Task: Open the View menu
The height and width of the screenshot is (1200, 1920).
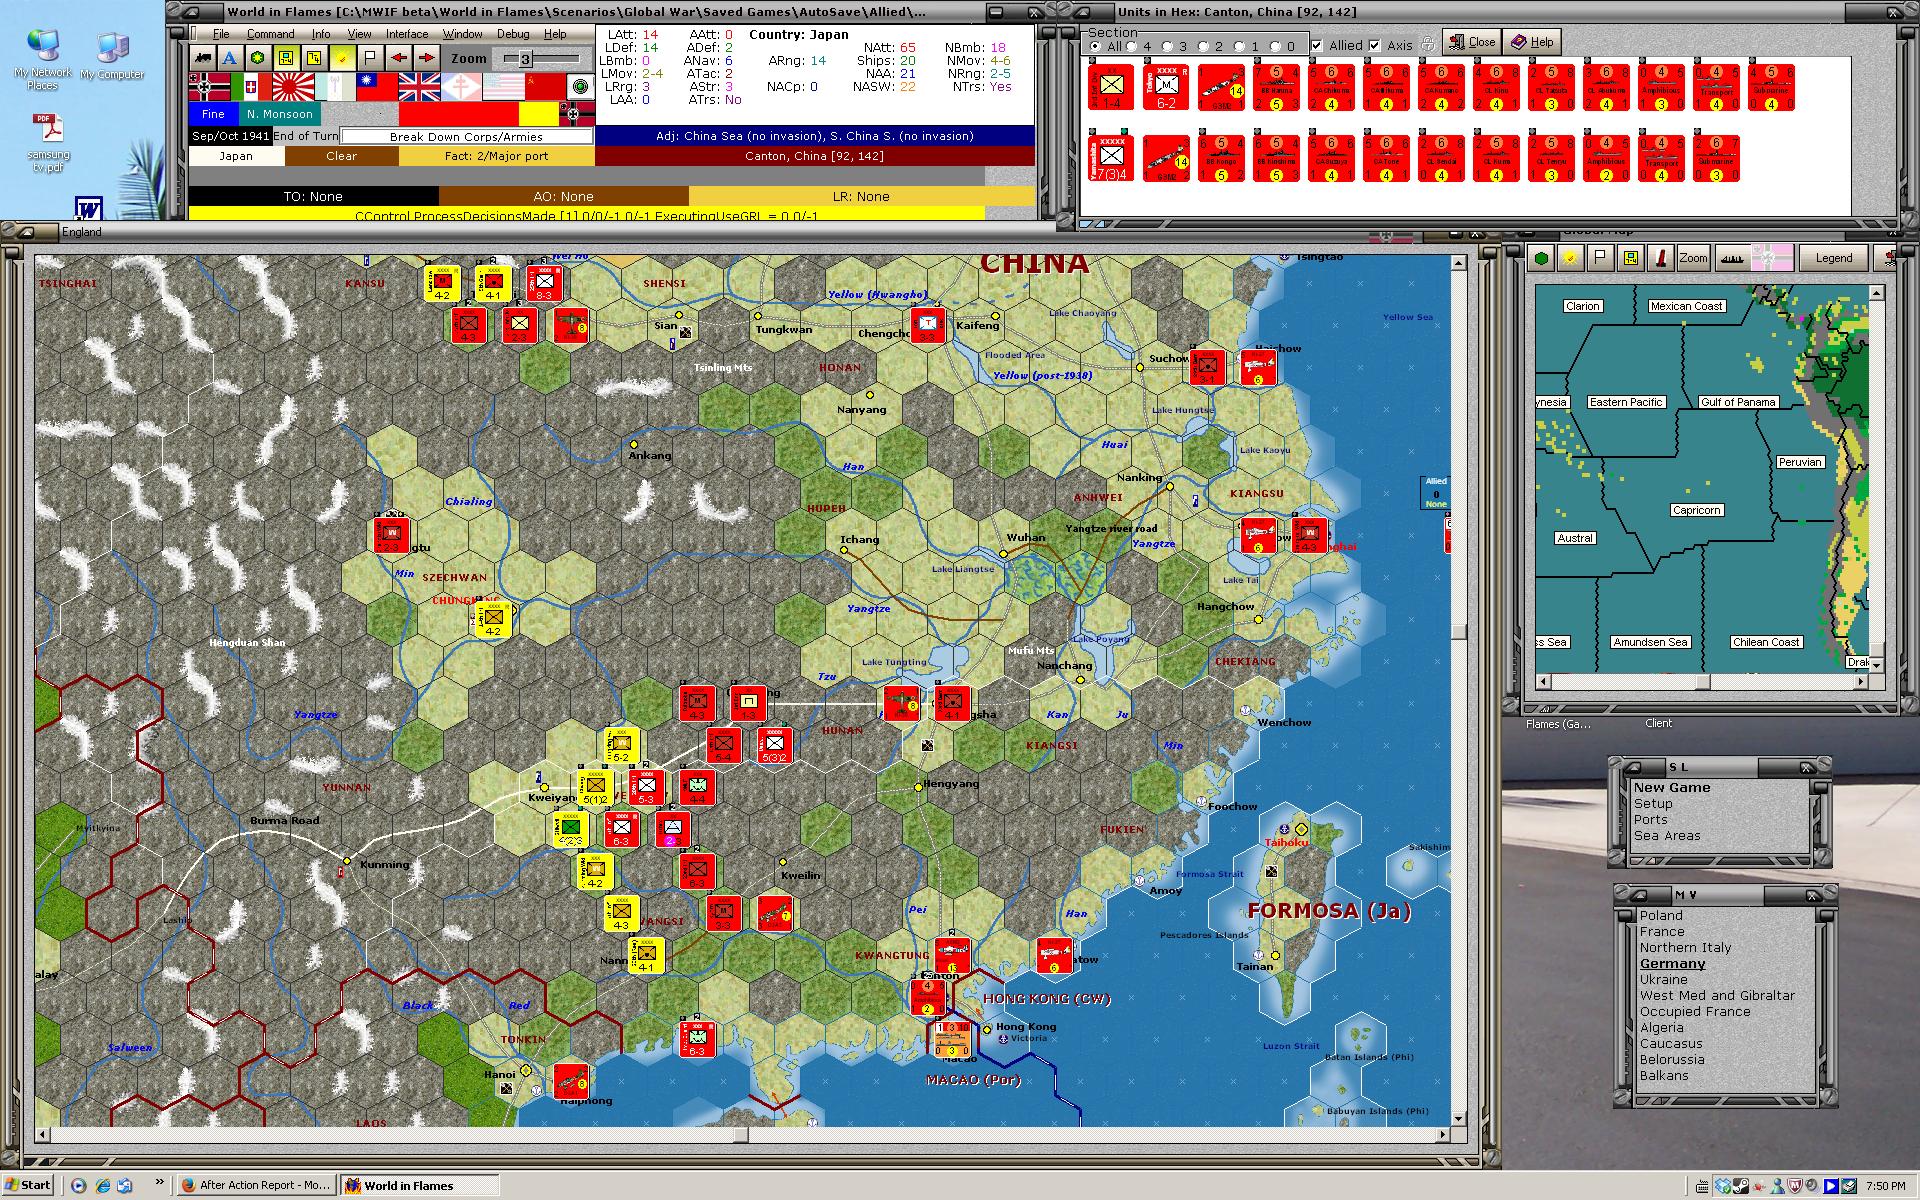Action: tap(359, 34)
